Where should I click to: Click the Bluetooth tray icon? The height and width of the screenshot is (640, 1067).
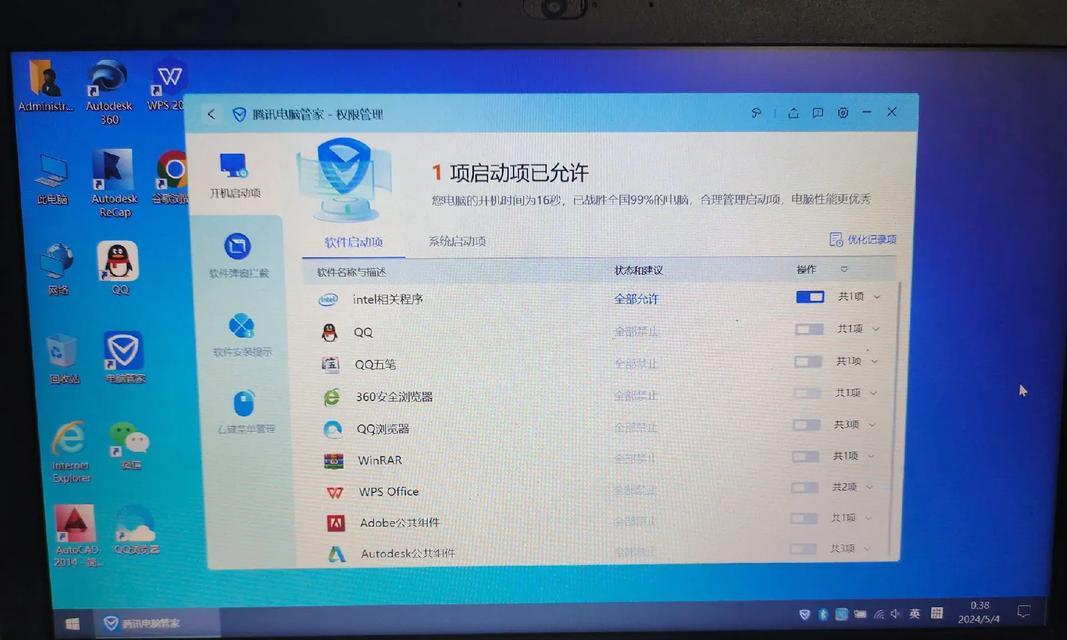823,614
